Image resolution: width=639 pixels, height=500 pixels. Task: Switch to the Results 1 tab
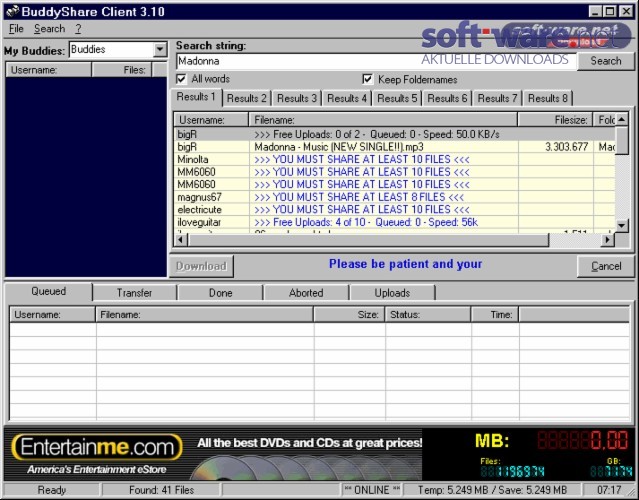pyautogui.click(x=196, y=97)
